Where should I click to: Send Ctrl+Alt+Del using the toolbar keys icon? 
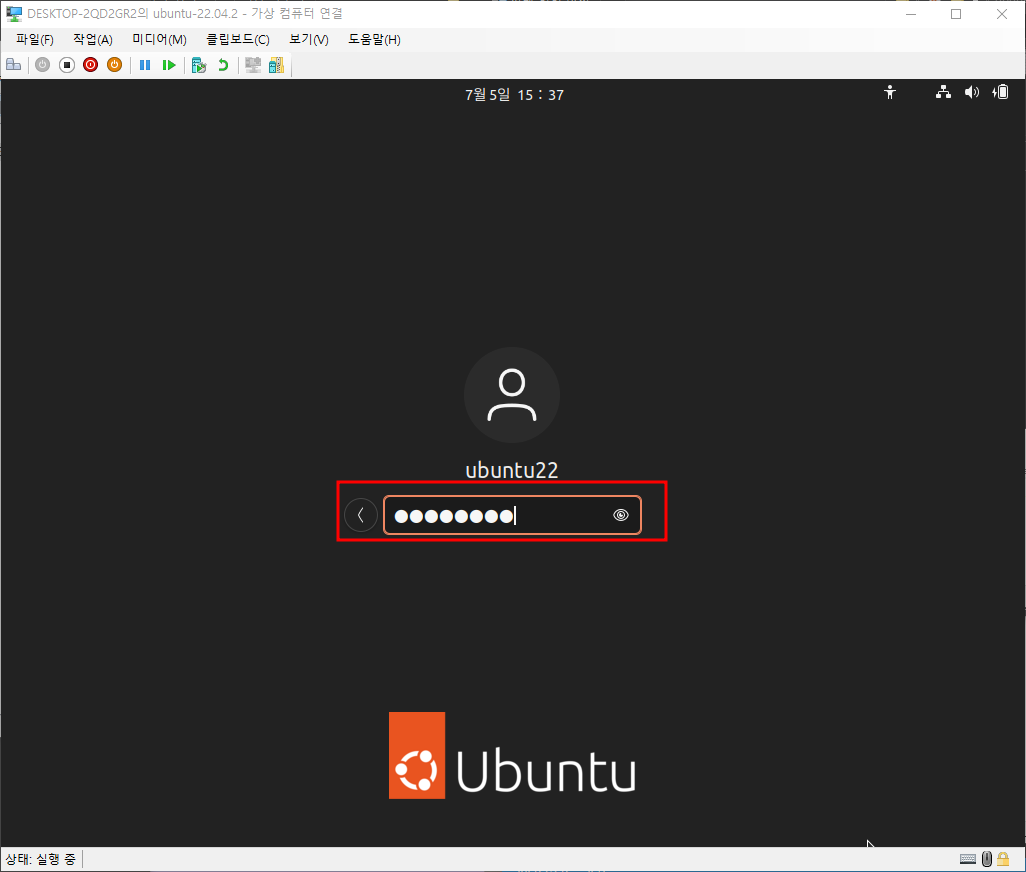[14, 65]
